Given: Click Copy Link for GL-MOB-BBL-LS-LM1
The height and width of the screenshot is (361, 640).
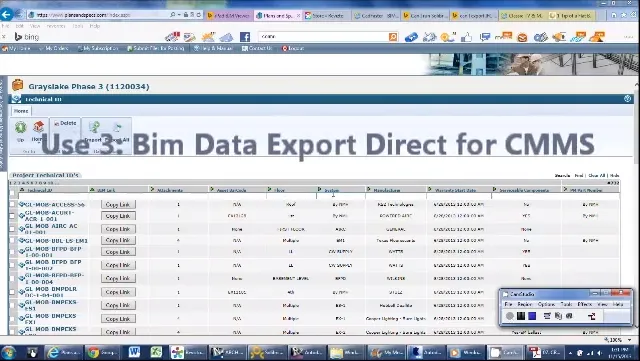Looking at the screenshot, I should [118, 241].
